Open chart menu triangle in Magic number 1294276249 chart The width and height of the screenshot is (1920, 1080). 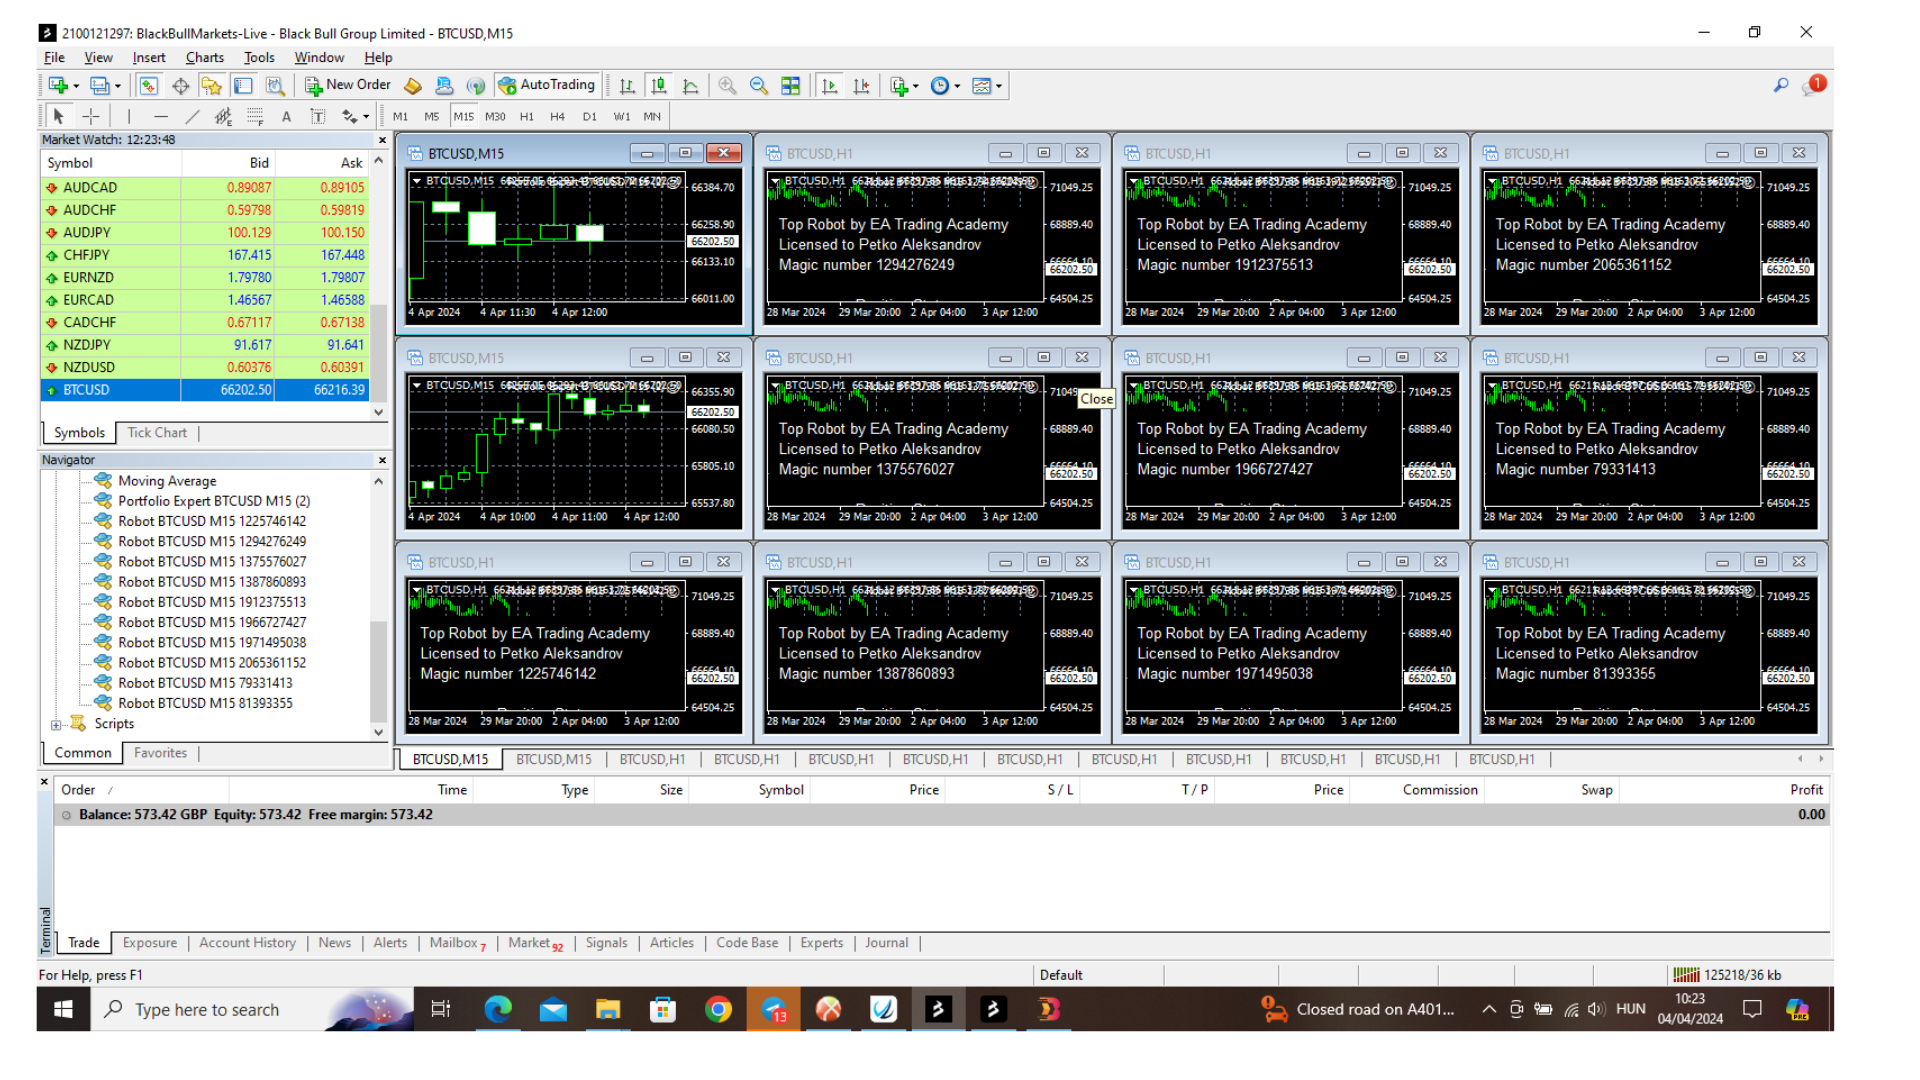(775, 182)
